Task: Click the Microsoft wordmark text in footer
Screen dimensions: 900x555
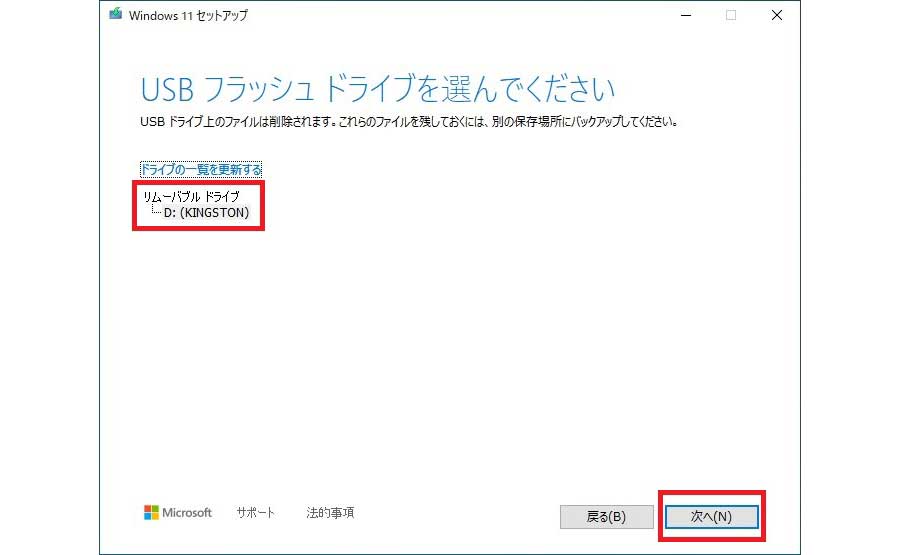Action: pyautogui.click(x=188, y=513)
